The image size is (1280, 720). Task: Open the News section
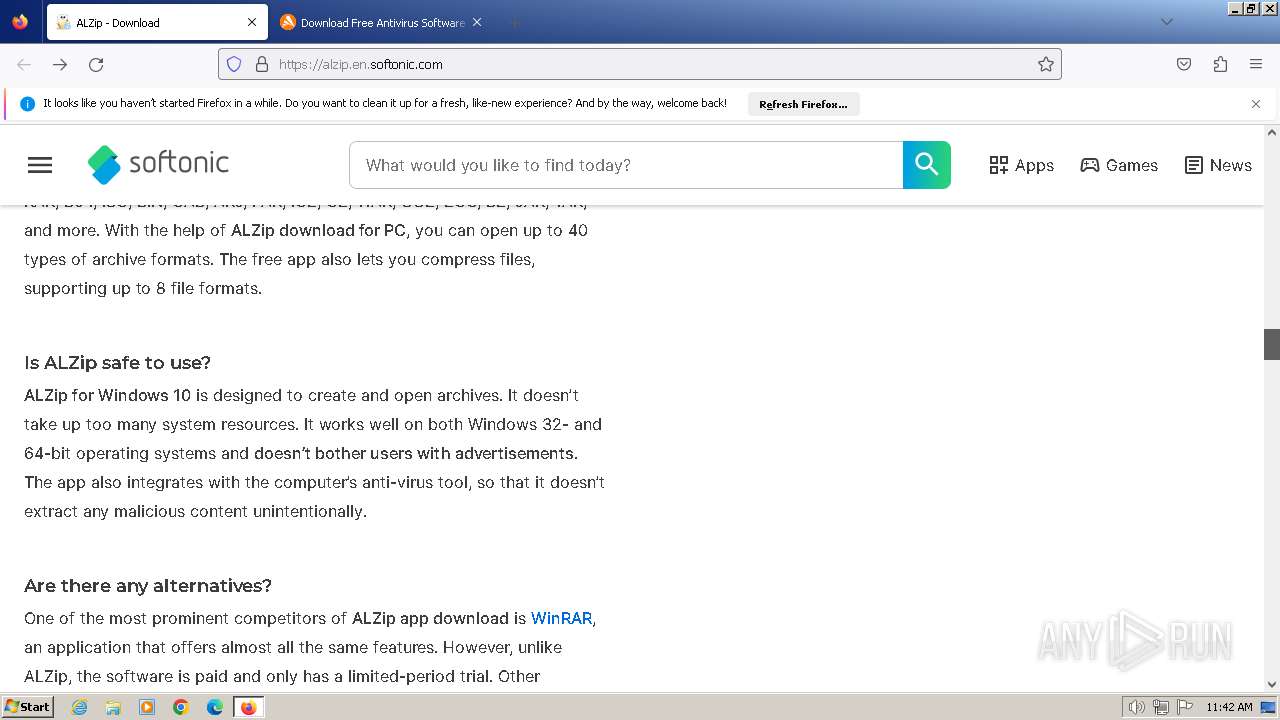[x=1218, y=165]
